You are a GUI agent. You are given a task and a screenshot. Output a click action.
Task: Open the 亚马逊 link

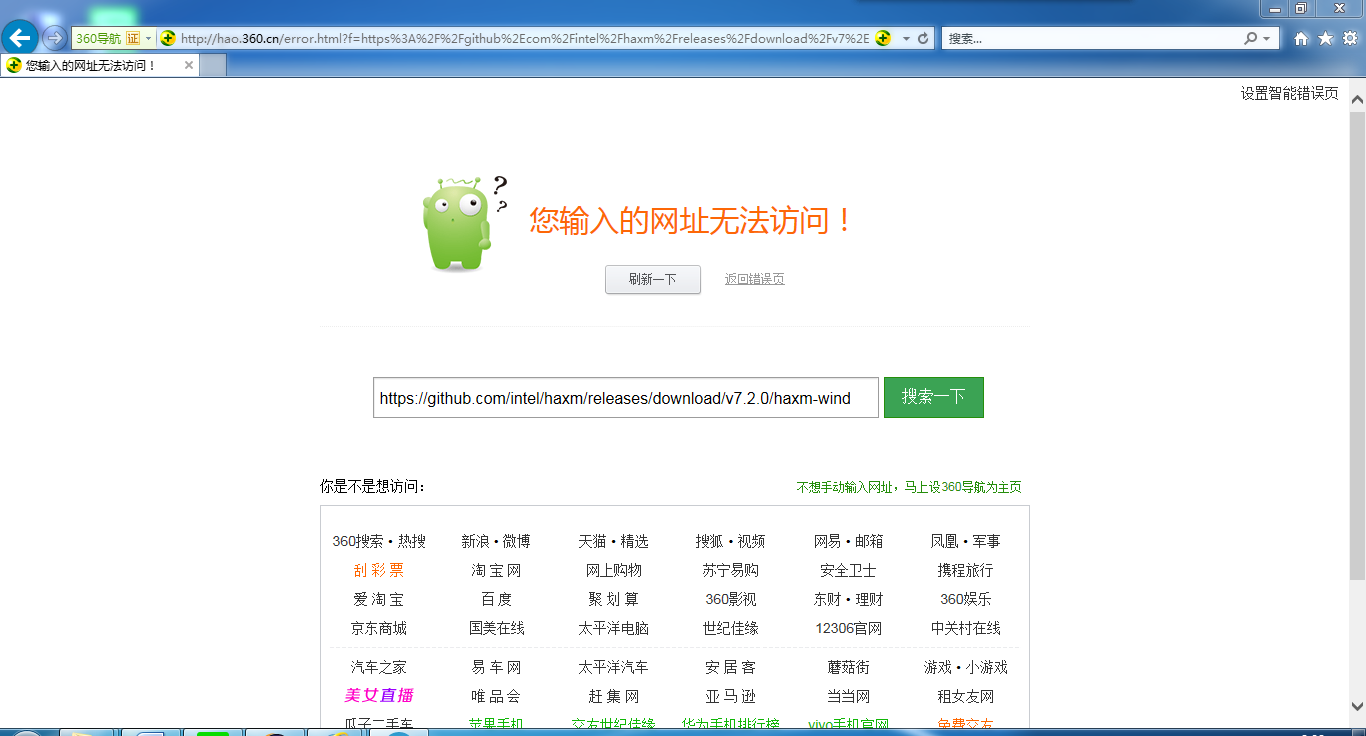[x=731, y=696]
